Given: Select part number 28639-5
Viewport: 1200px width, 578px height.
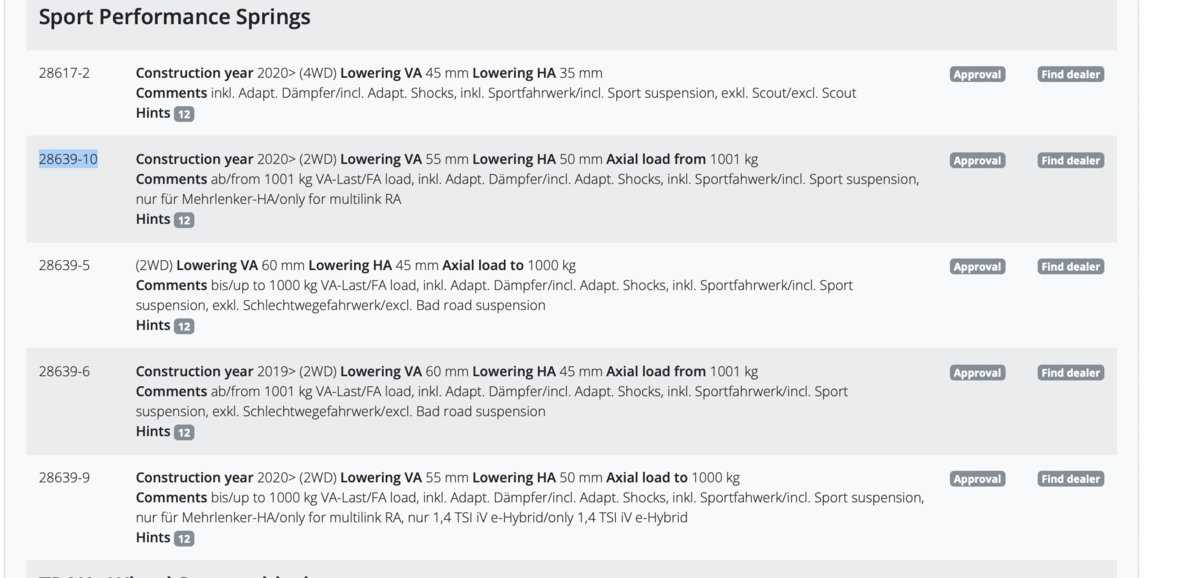Looking at the screenshot, I should tap(64, 265).
